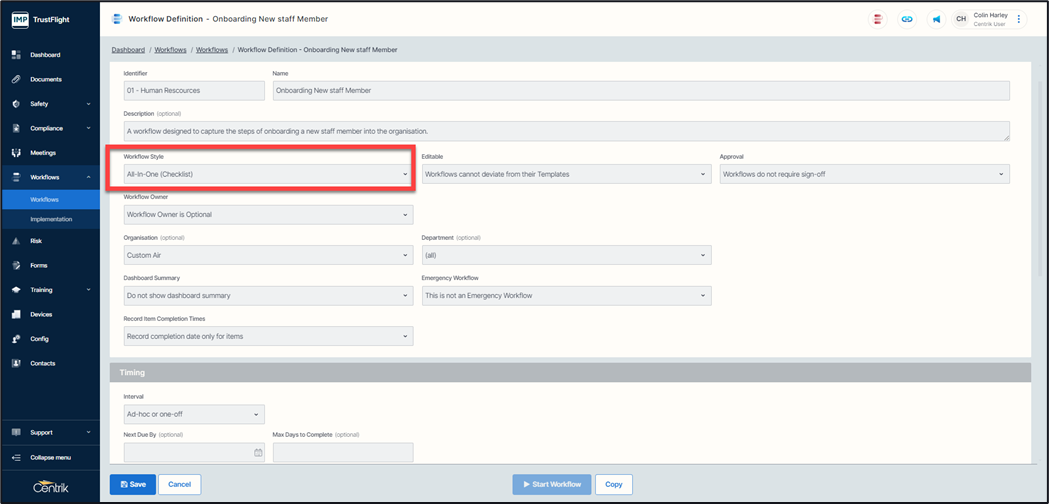Open the Documents paperclip icon
The height and width of the screenshot is (504, 1049).
(16, 79)
